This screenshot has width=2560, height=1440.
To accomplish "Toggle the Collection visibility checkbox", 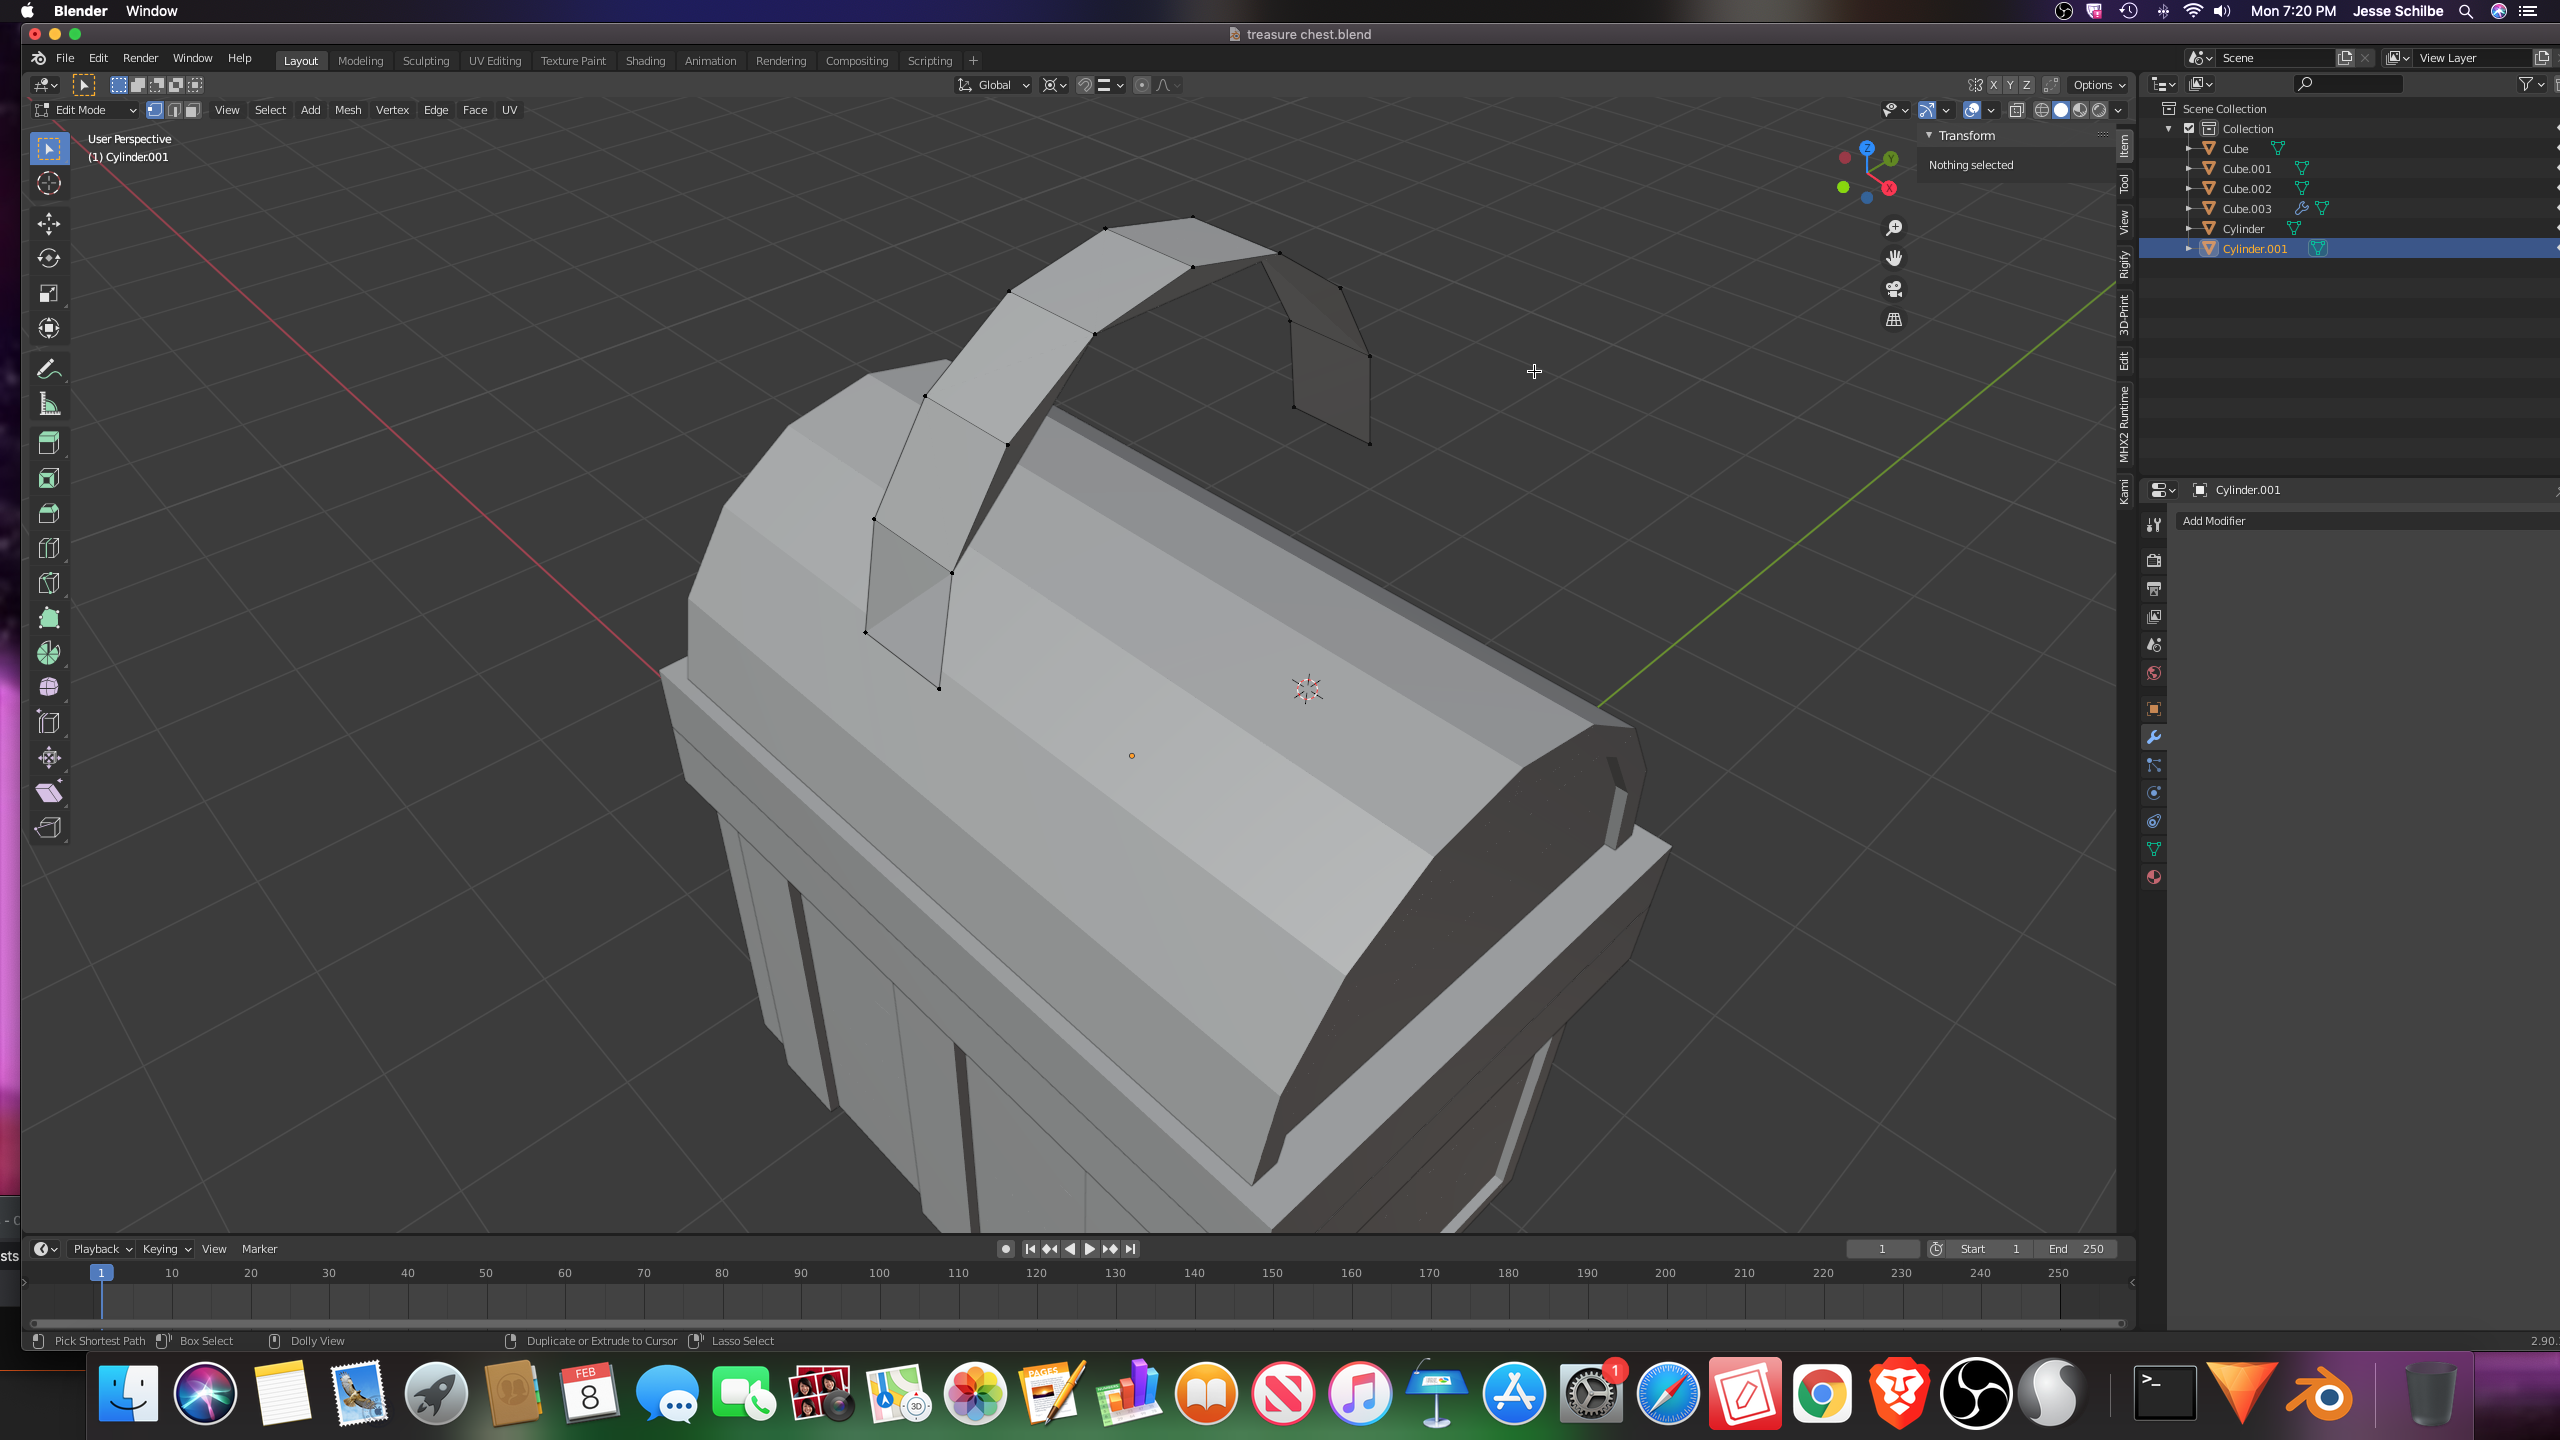I will (2189, 128).
